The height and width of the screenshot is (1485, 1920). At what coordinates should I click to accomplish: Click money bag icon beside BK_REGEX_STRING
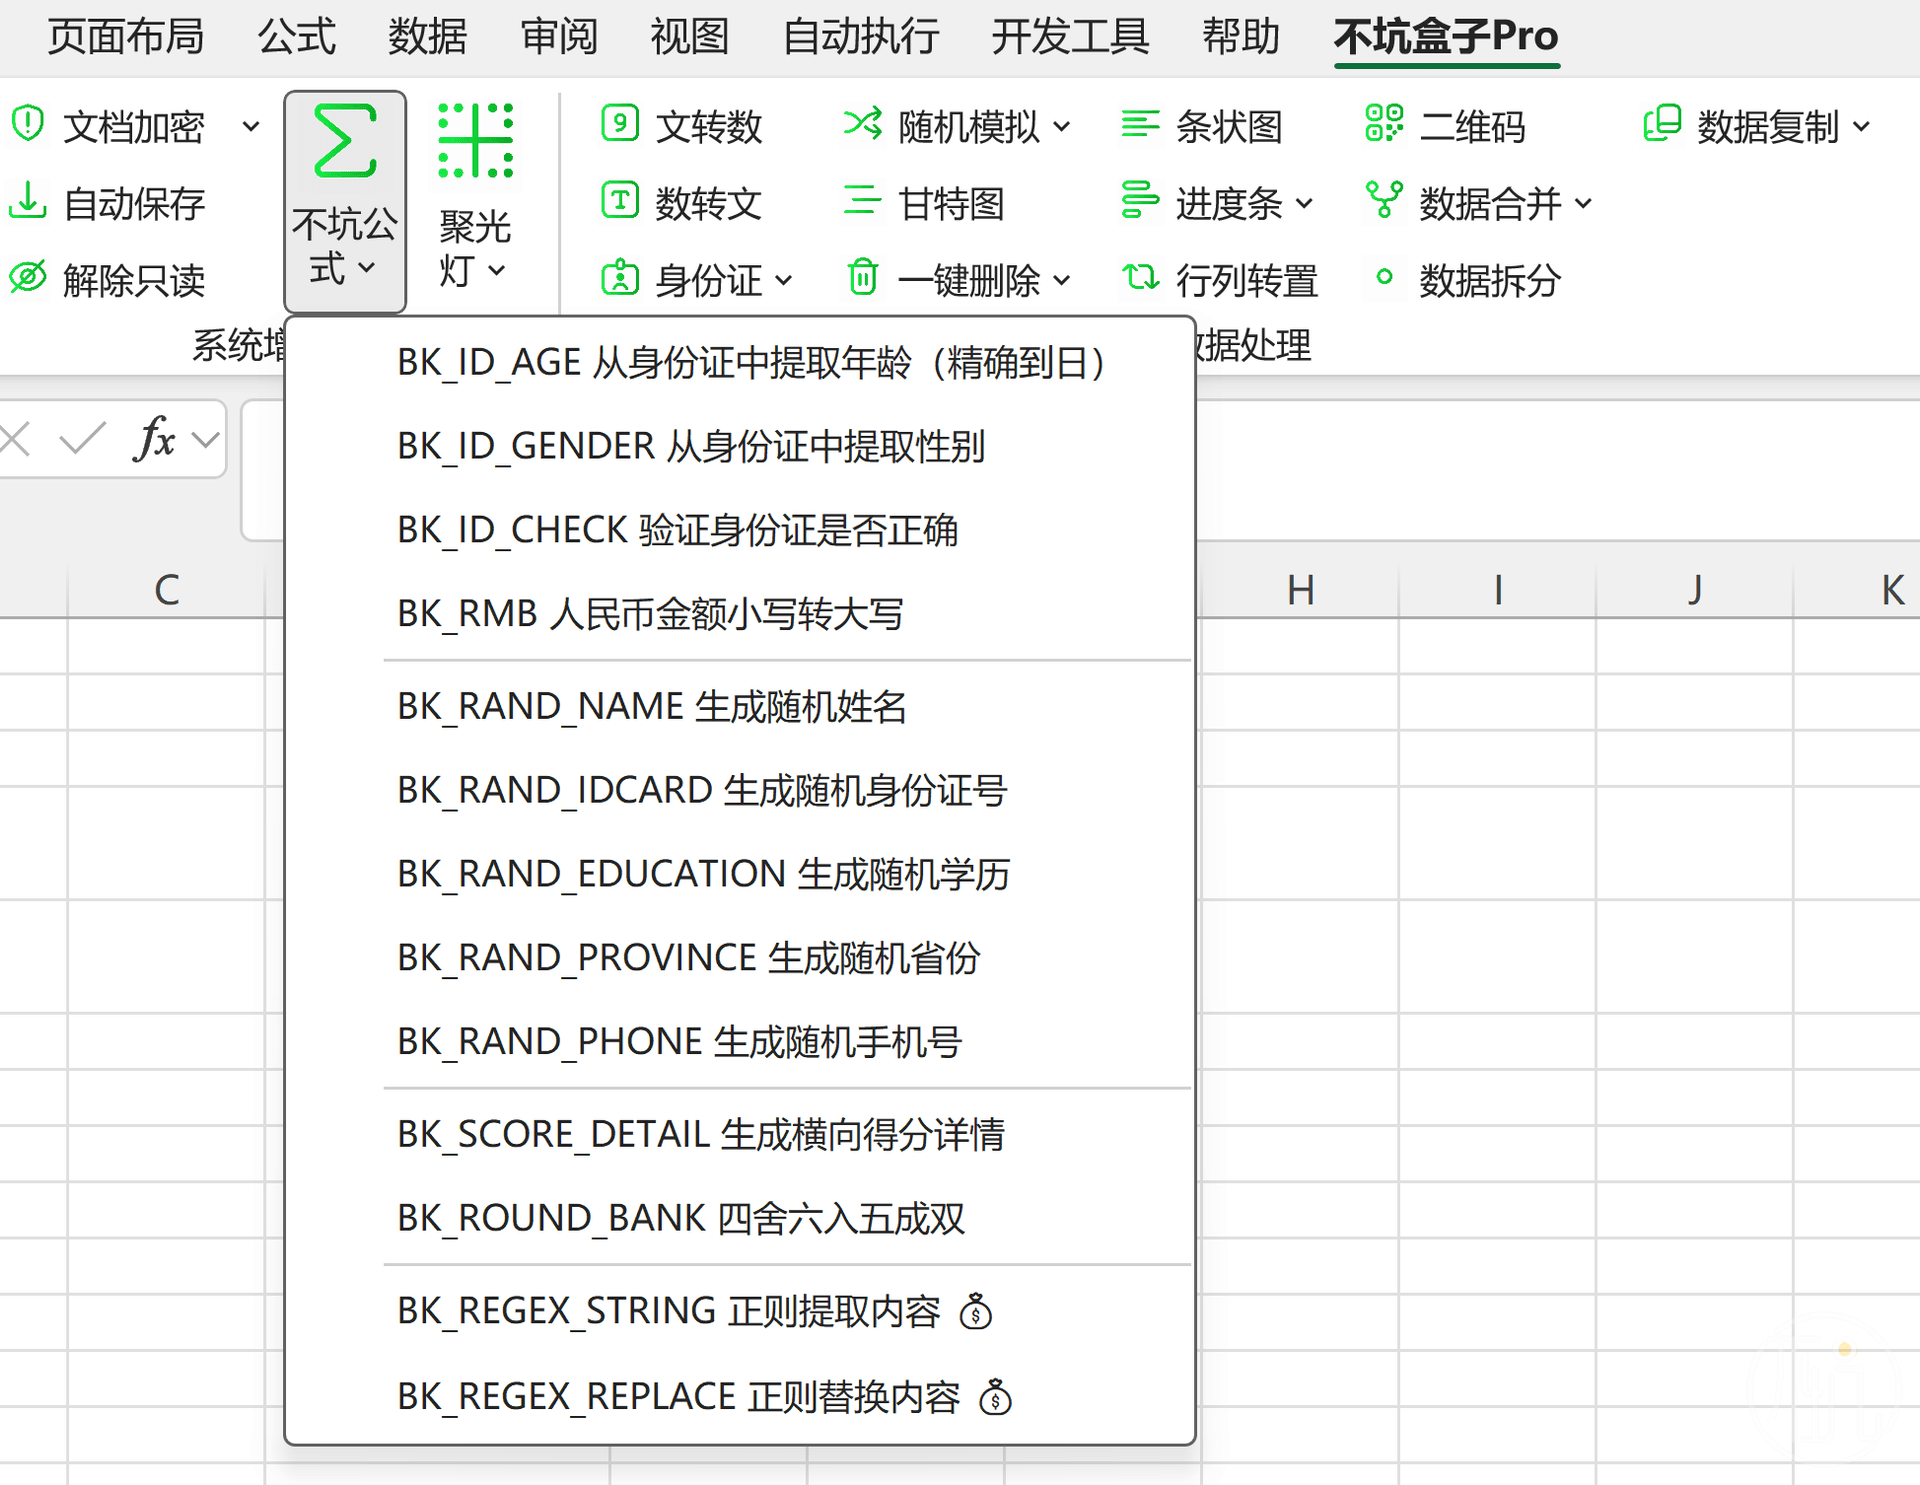[x=976, y=1311]
